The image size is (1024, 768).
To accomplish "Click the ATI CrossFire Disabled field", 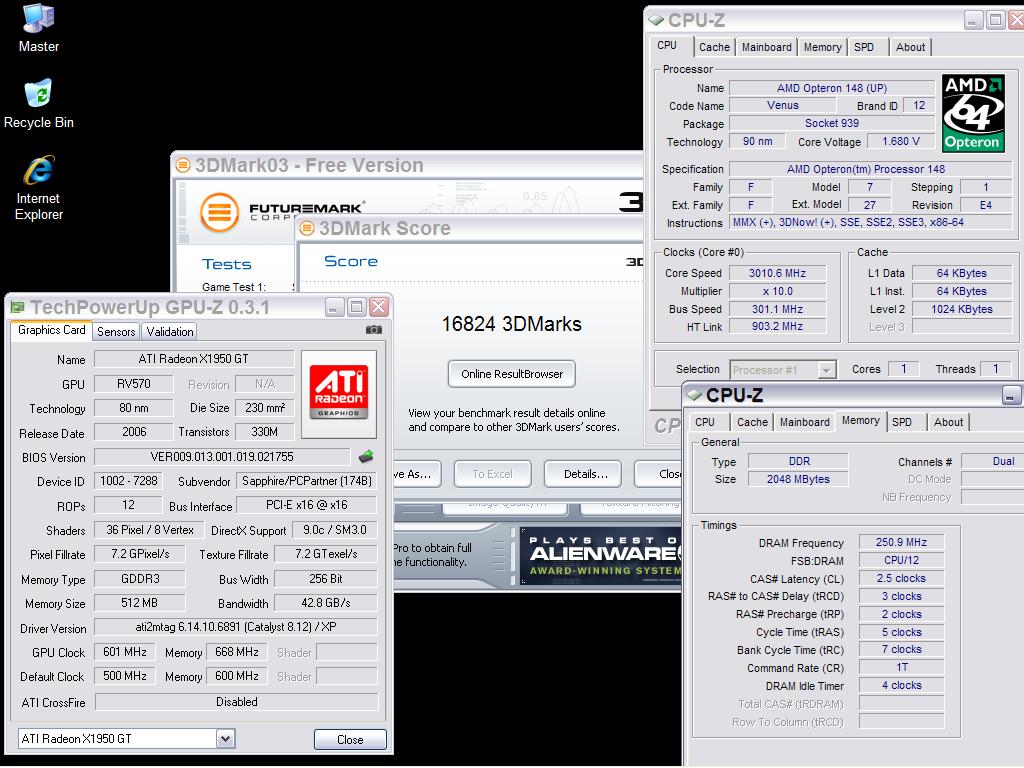I will click(x=236, y=702).
